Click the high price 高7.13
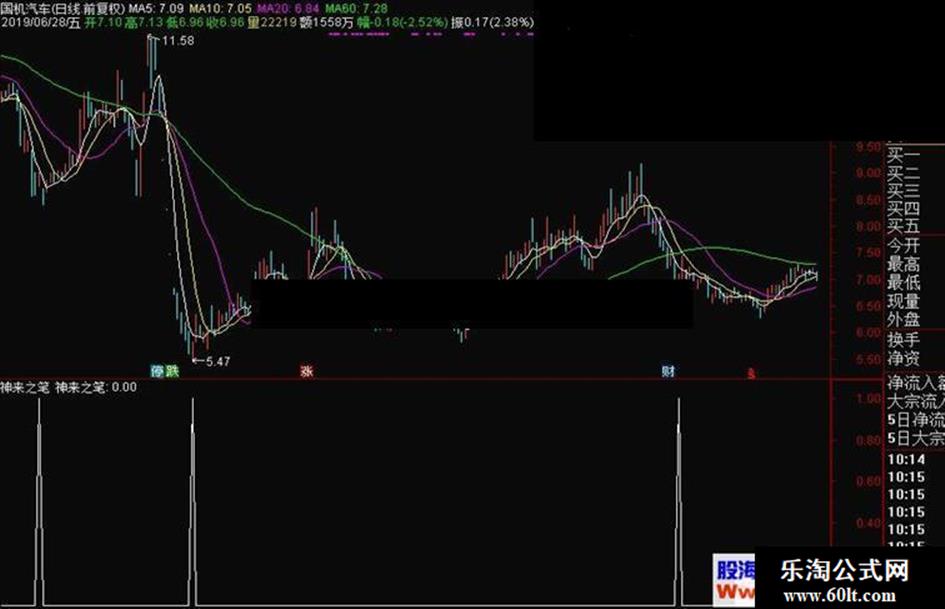Viewport: 945px width, 609px height. (143, 23)
